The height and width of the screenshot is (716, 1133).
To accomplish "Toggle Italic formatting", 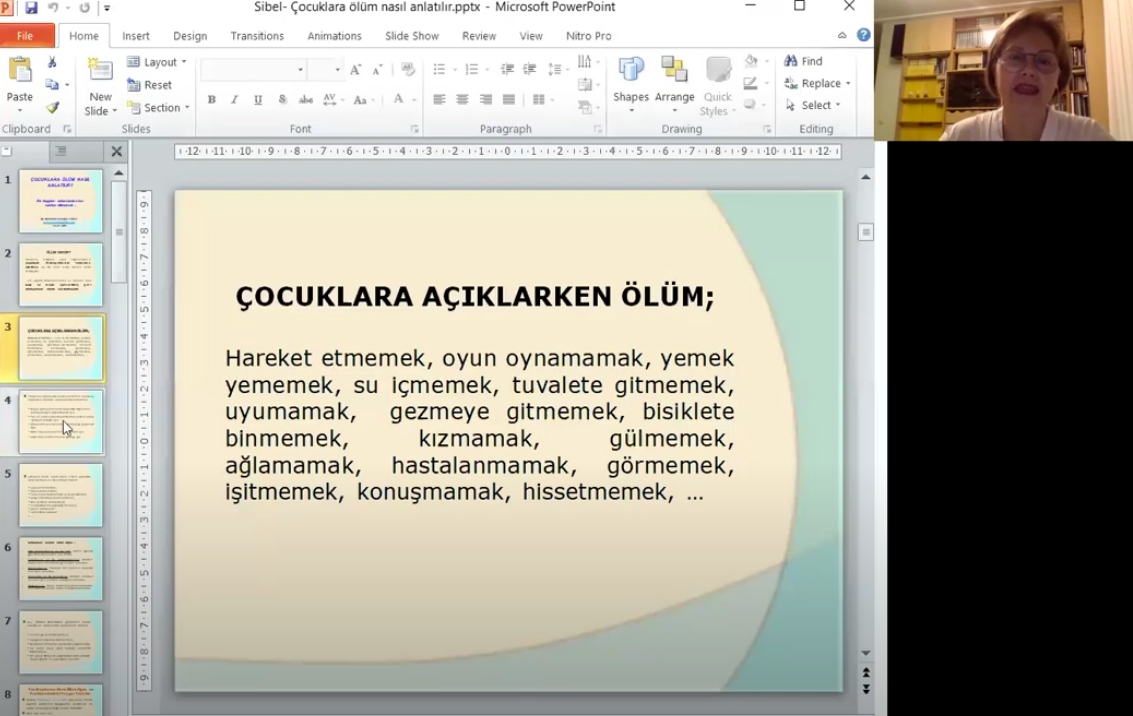I will pyautogui.click(x=234, y=100).
